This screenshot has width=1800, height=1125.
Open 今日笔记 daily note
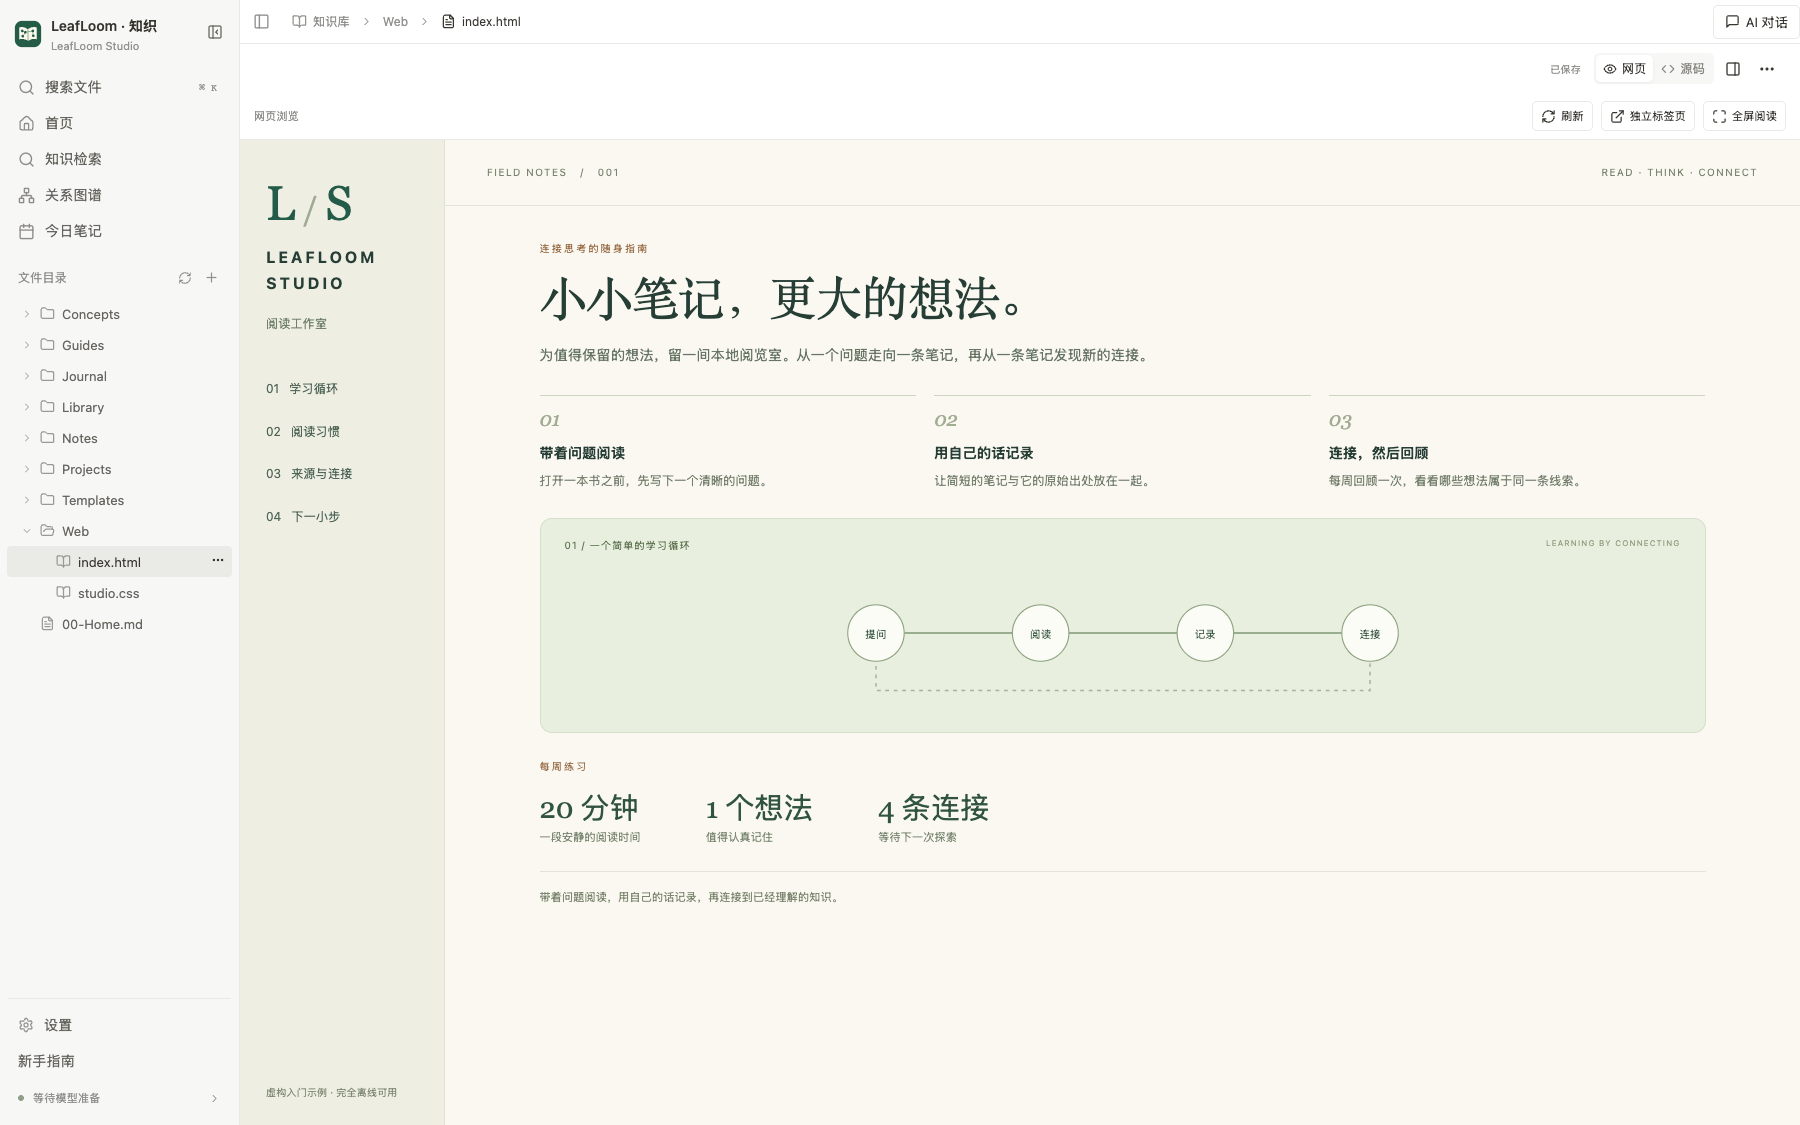[x=119, y=231]
